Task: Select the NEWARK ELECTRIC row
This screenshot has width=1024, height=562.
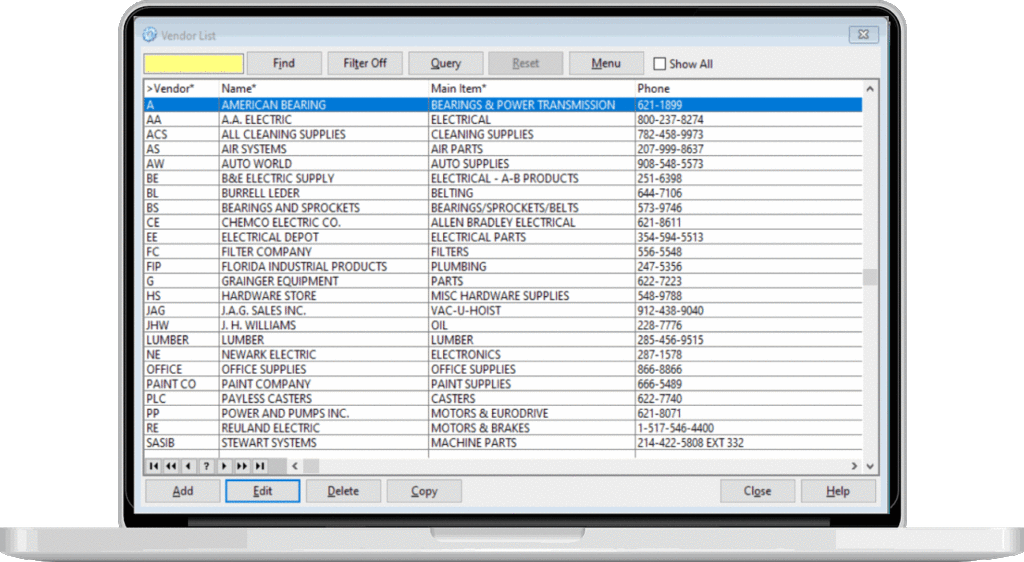Action: [503, 354]
